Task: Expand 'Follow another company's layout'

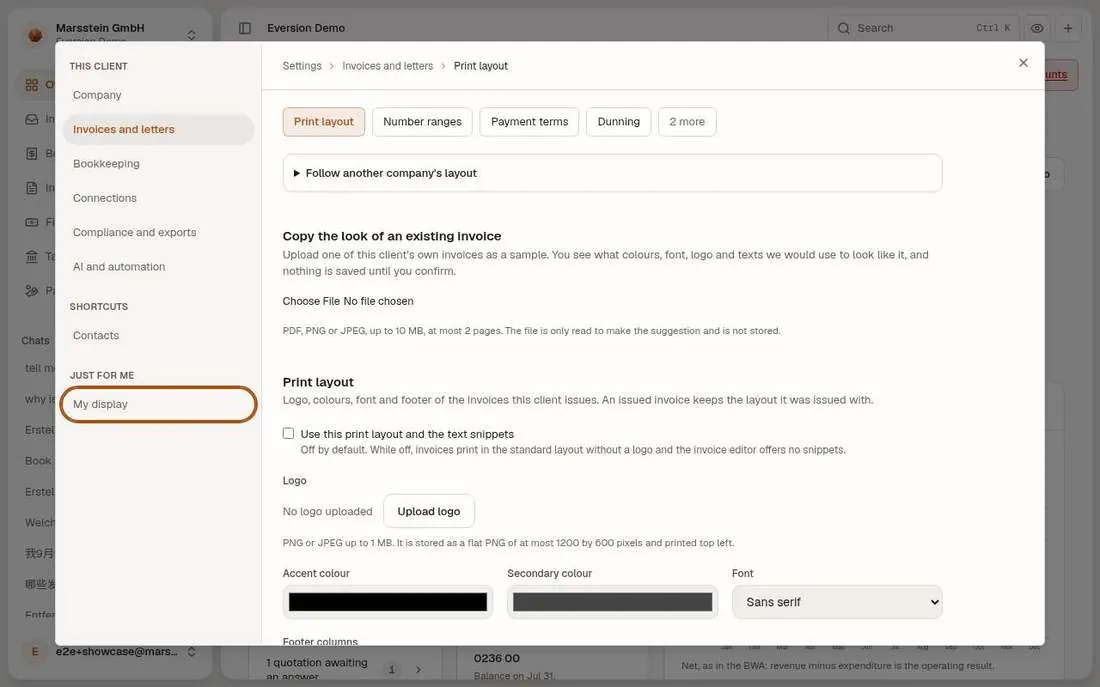Action: 391,173
